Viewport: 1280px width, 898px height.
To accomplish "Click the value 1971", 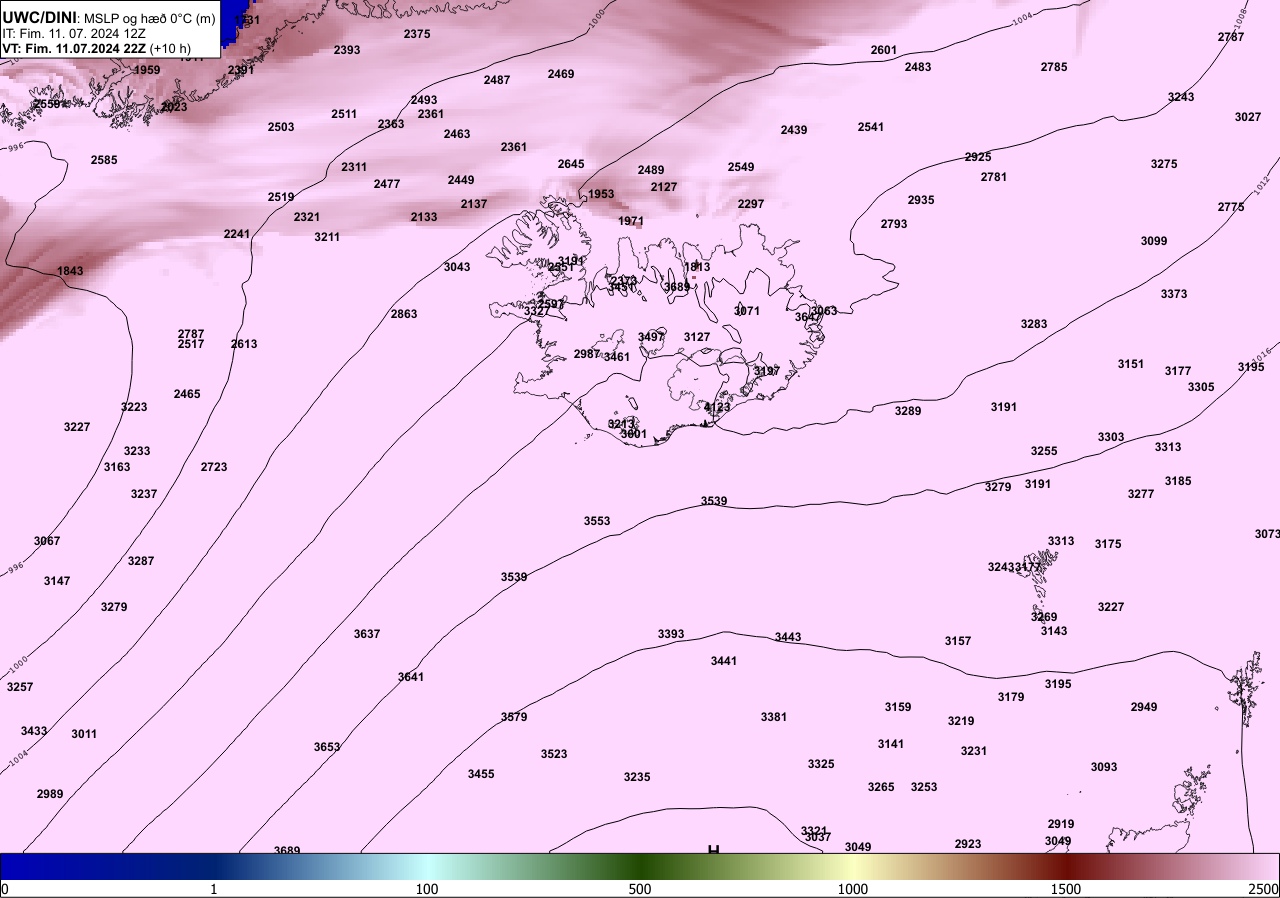I will pos(631,221).
